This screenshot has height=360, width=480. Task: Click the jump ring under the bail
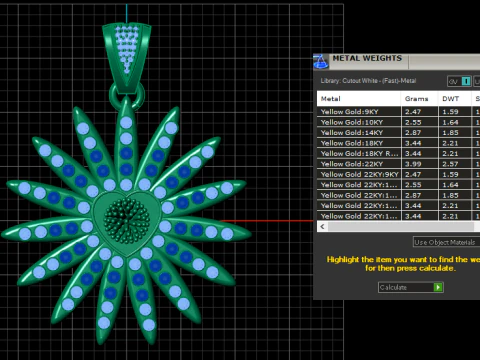(127, 96)
